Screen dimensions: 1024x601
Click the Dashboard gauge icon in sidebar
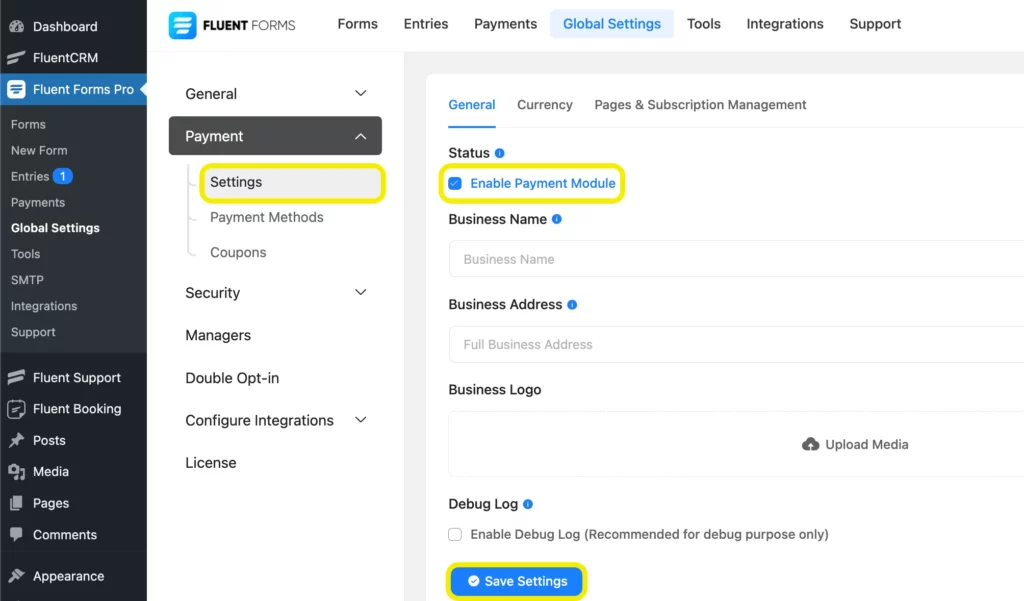pyautogui.click(x=16, y=26)
